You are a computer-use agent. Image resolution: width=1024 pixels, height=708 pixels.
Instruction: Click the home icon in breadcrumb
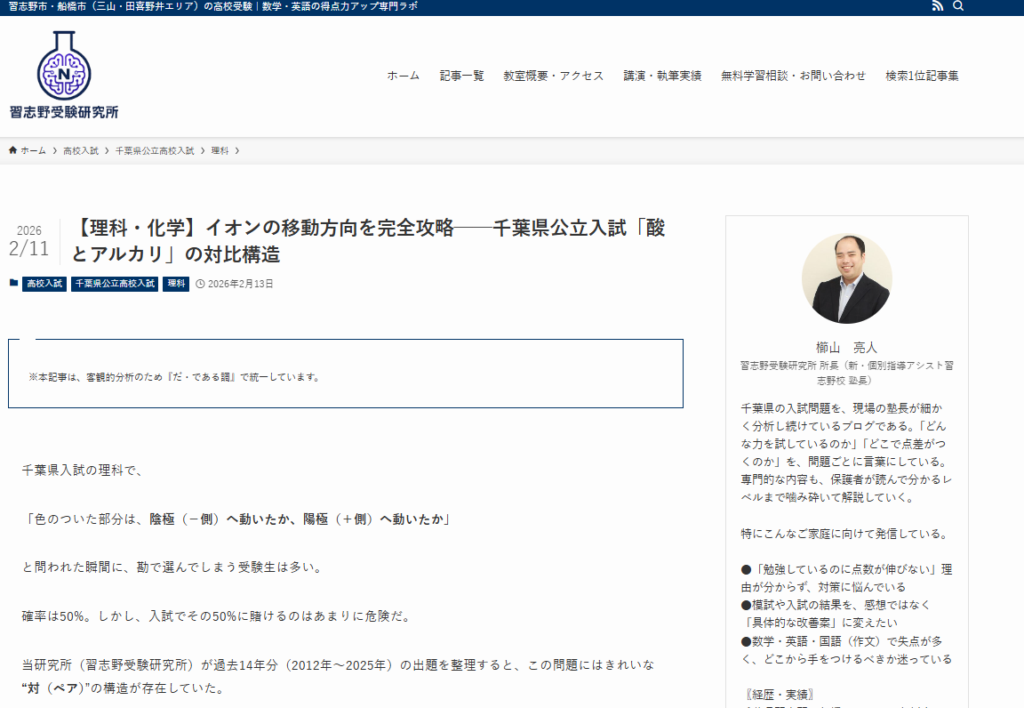(x=13, y=150)
